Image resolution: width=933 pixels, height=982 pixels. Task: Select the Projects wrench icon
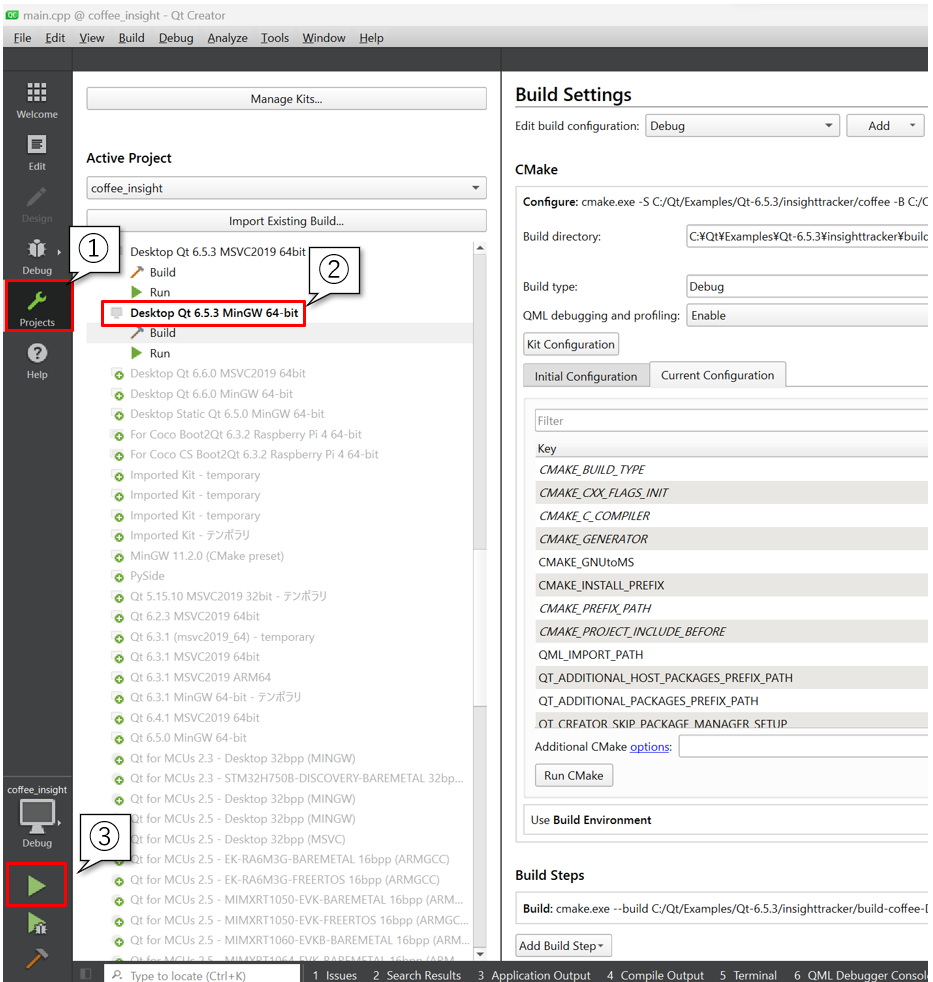37,306
